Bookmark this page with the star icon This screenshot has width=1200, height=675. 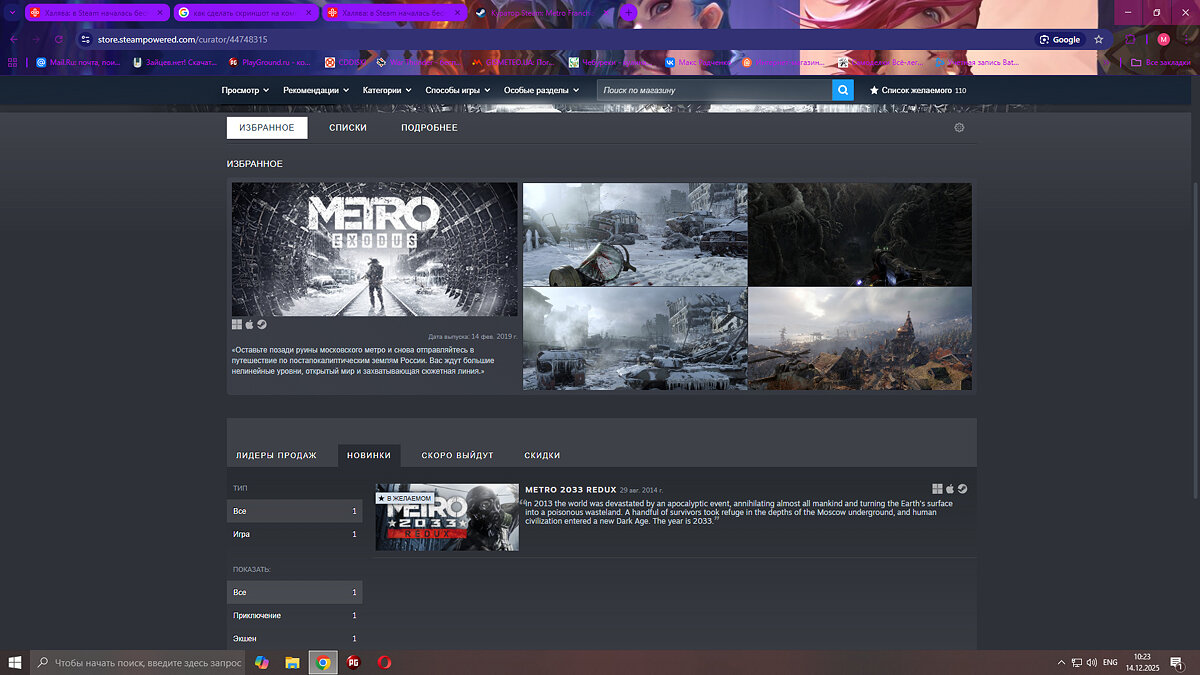click(x=1098, y=39)
